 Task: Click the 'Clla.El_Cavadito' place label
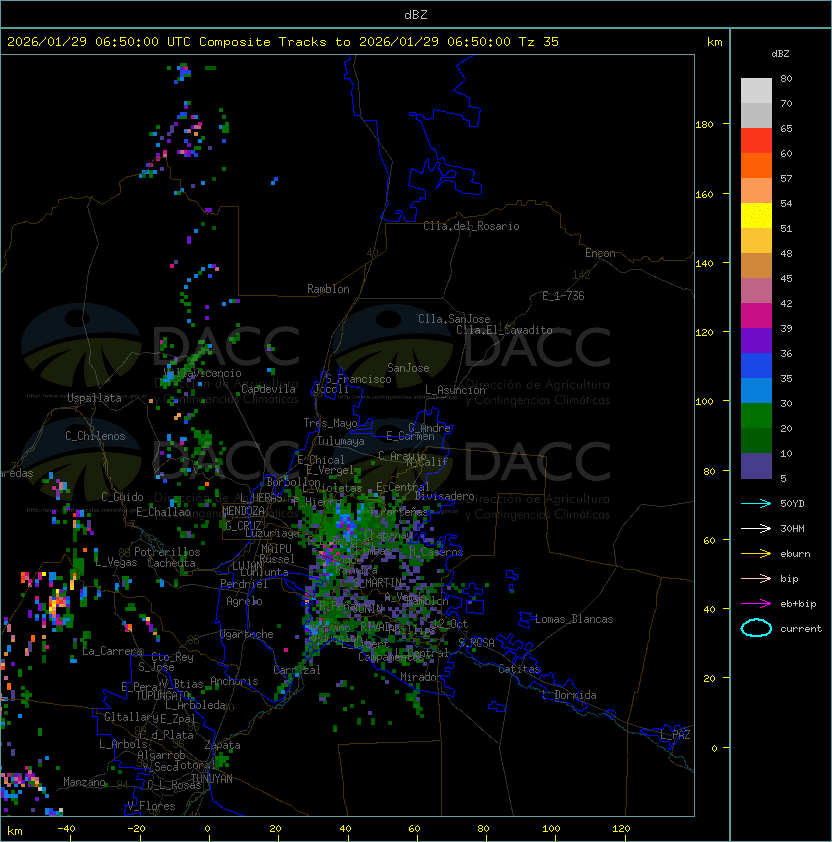[504, 330]
